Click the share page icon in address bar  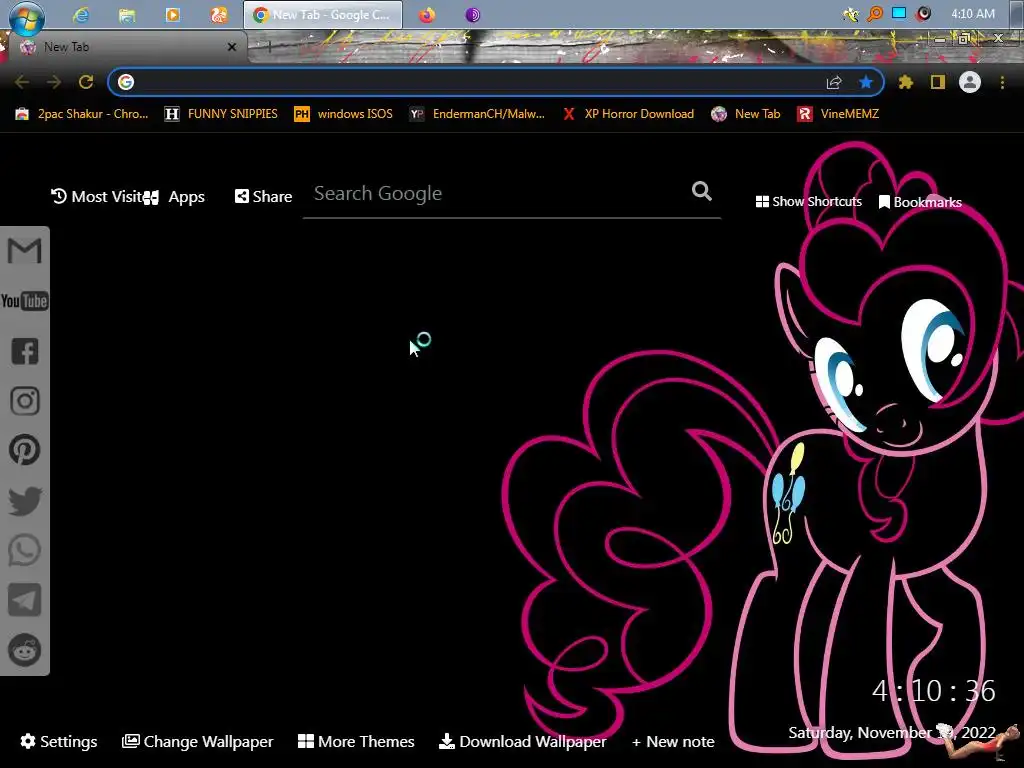[834, 82]
